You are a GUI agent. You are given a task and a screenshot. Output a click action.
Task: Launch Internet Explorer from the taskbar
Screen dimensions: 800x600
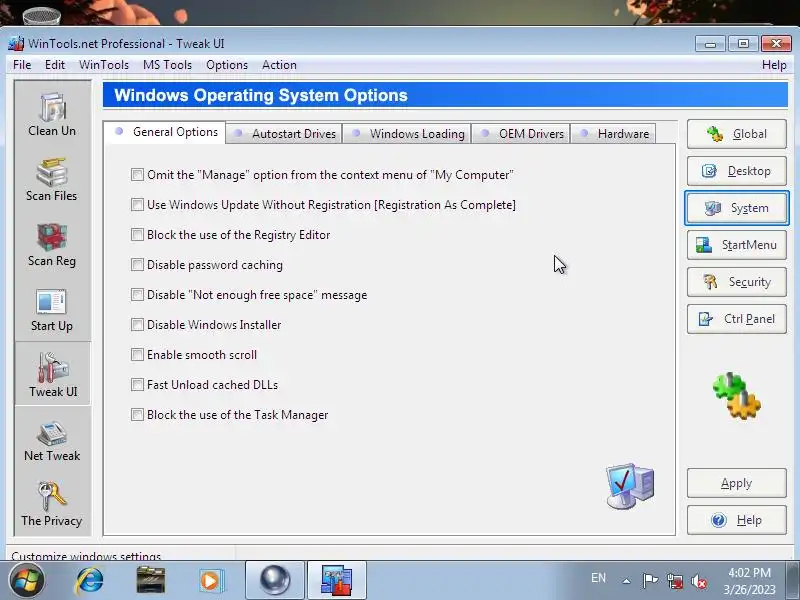pos(90,581)
